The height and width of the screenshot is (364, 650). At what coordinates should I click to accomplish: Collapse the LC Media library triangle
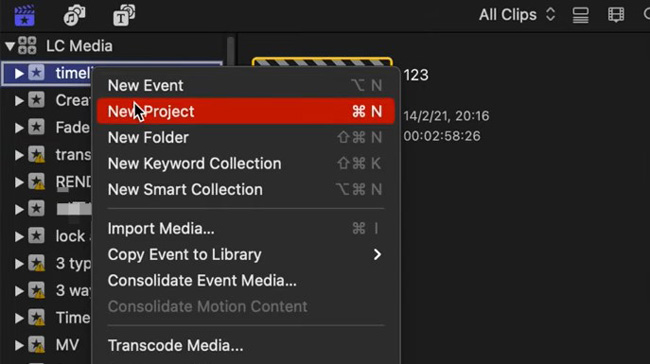coord(10,46)
